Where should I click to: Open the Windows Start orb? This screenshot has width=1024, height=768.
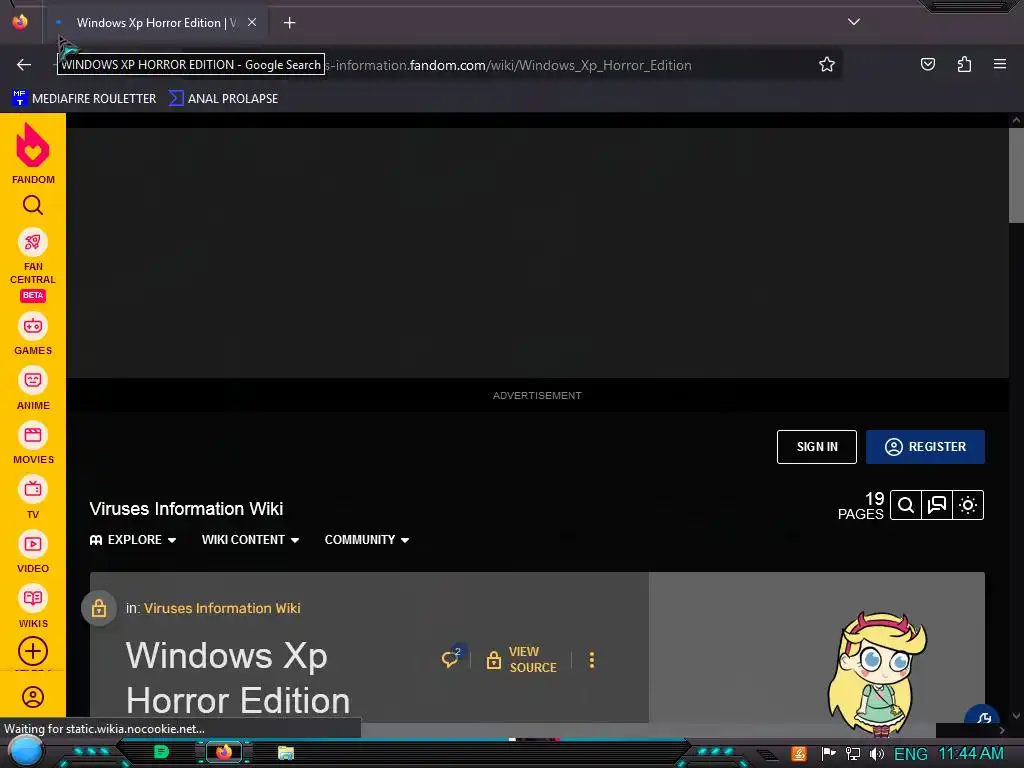25,751
